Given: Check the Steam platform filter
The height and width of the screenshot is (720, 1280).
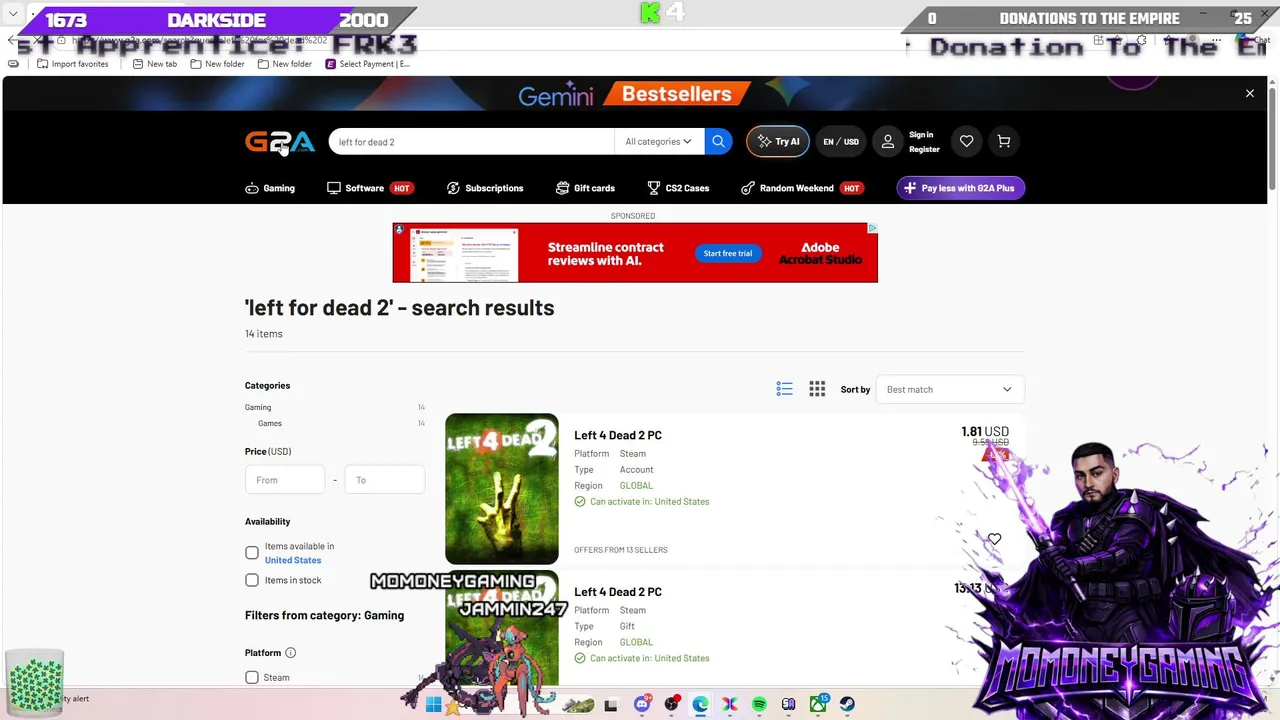Looking at the screenshot, I should click(252, 677).
